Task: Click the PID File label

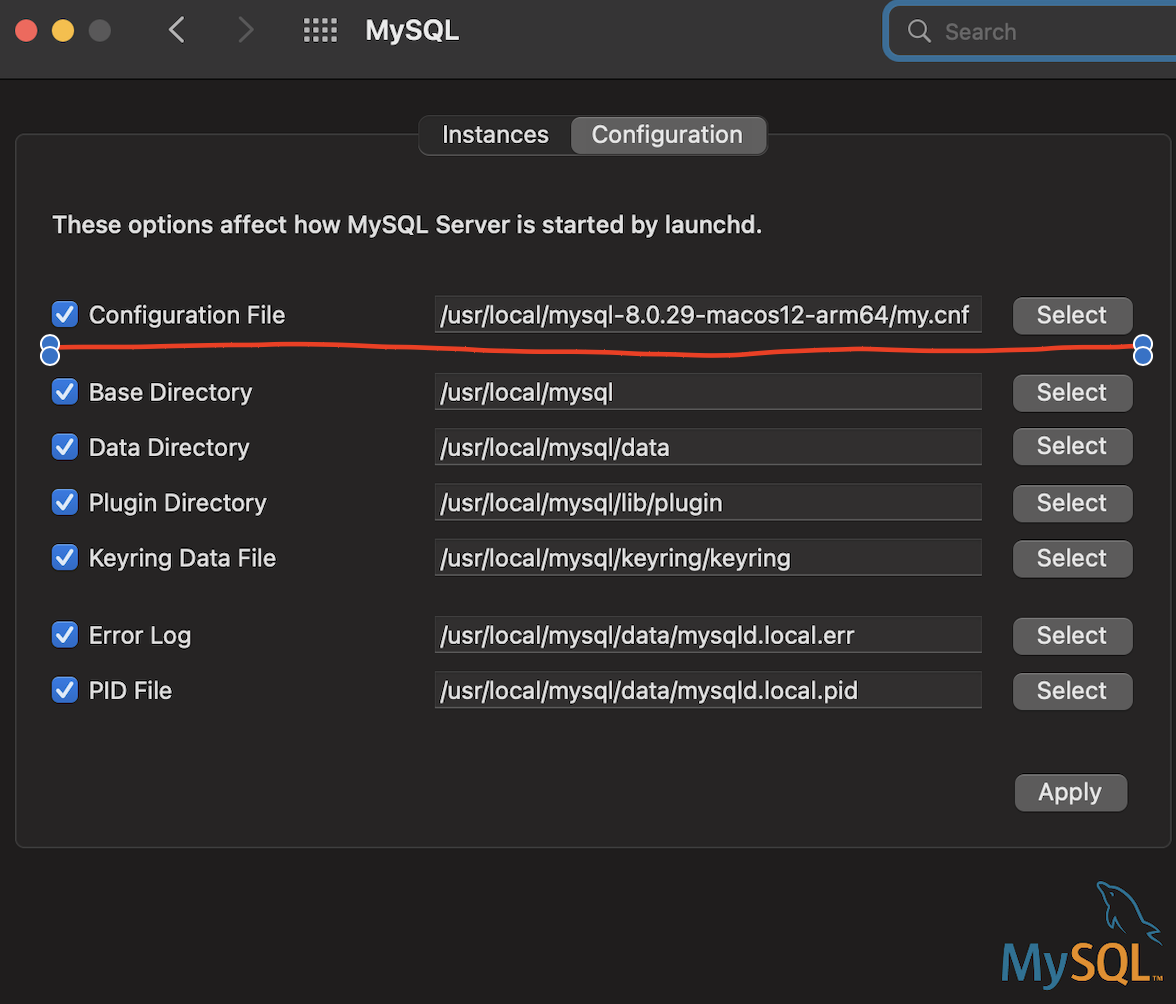Action: click(130, 691)
